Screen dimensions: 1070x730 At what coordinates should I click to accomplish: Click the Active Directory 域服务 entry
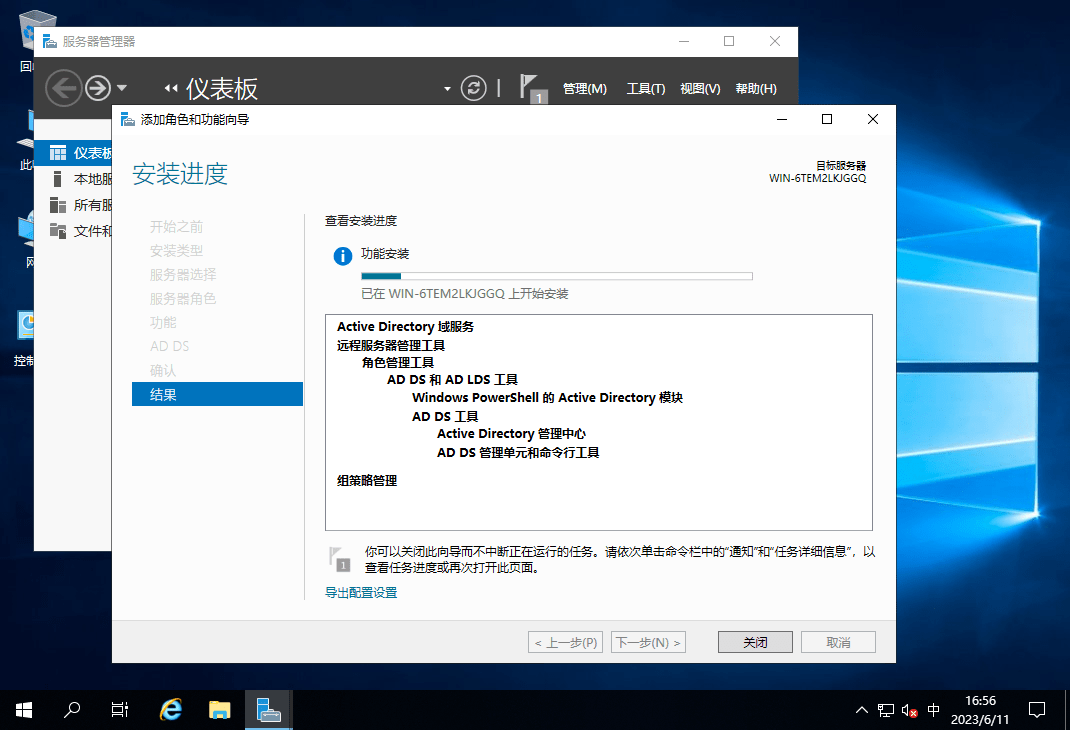405,327
